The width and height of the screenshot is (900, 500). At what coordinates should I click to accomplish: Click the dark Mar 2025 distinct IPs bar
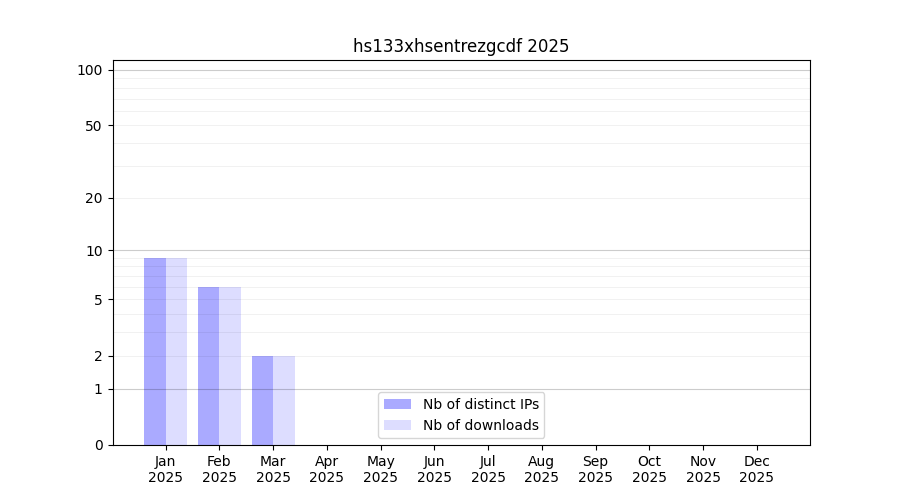point(262,400)
